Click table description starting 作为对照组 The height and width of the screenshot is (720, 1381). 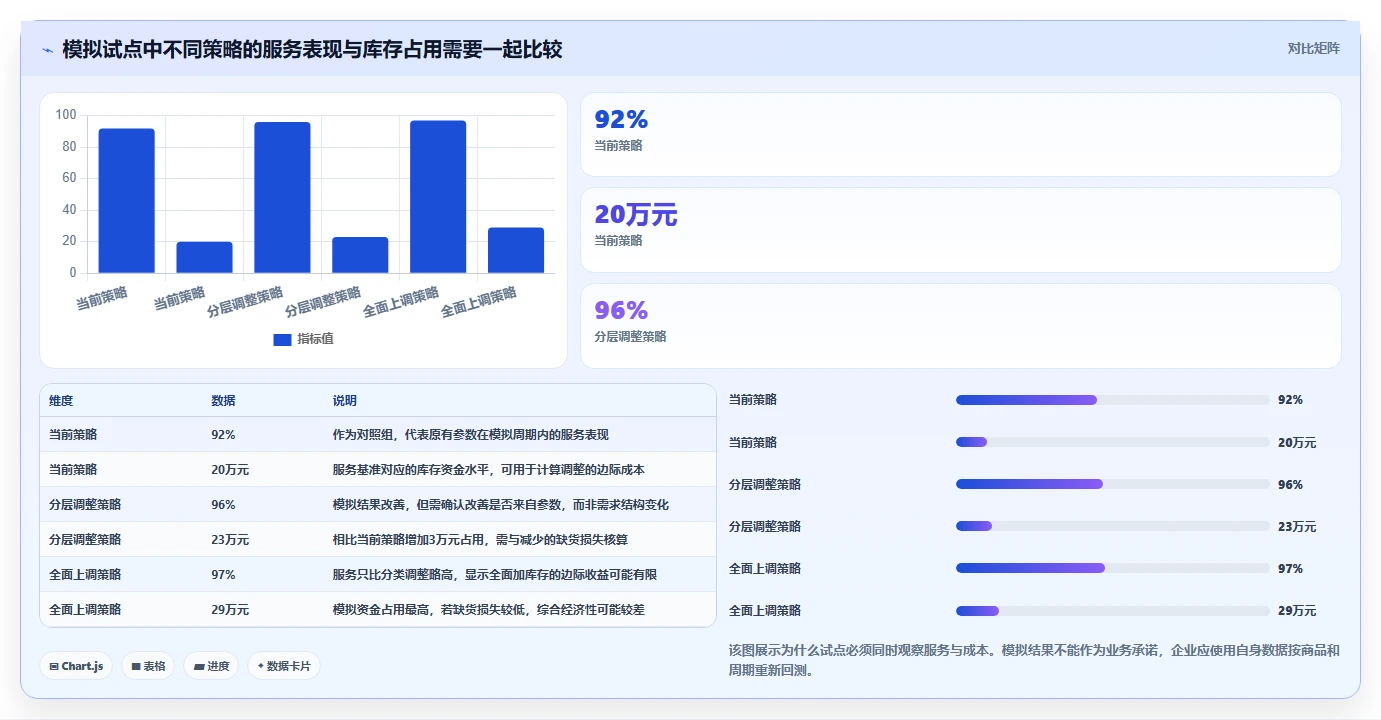coord(470,435)
